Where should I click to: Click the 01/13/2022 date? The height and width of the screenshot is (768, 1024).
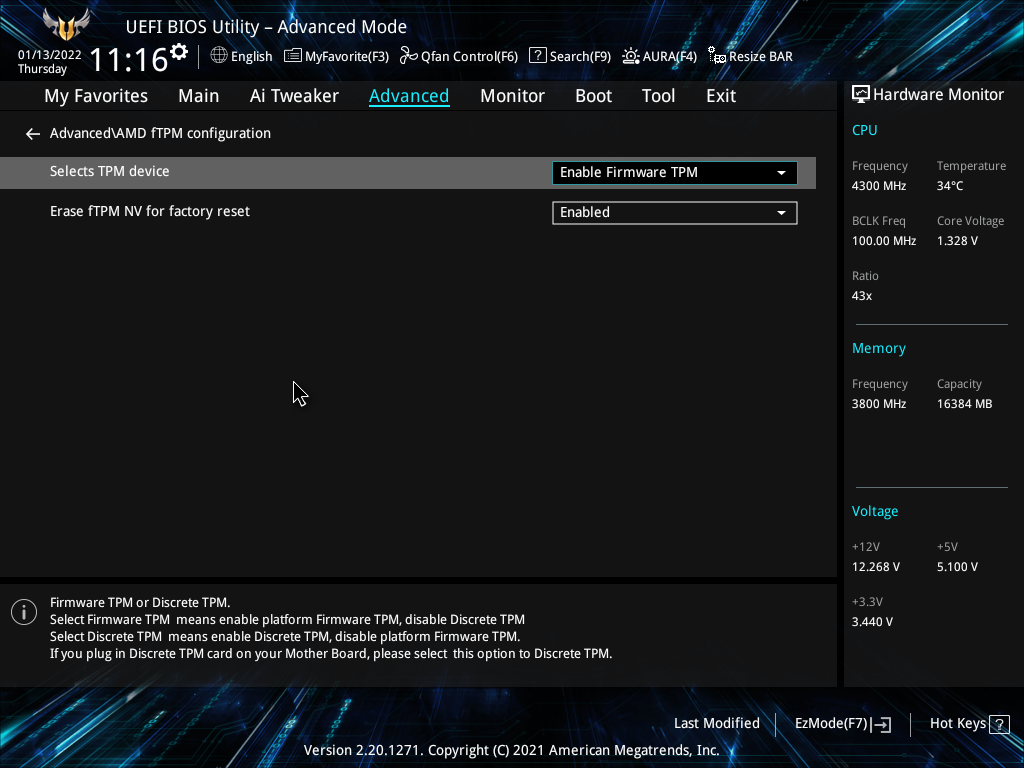[50, 55]
